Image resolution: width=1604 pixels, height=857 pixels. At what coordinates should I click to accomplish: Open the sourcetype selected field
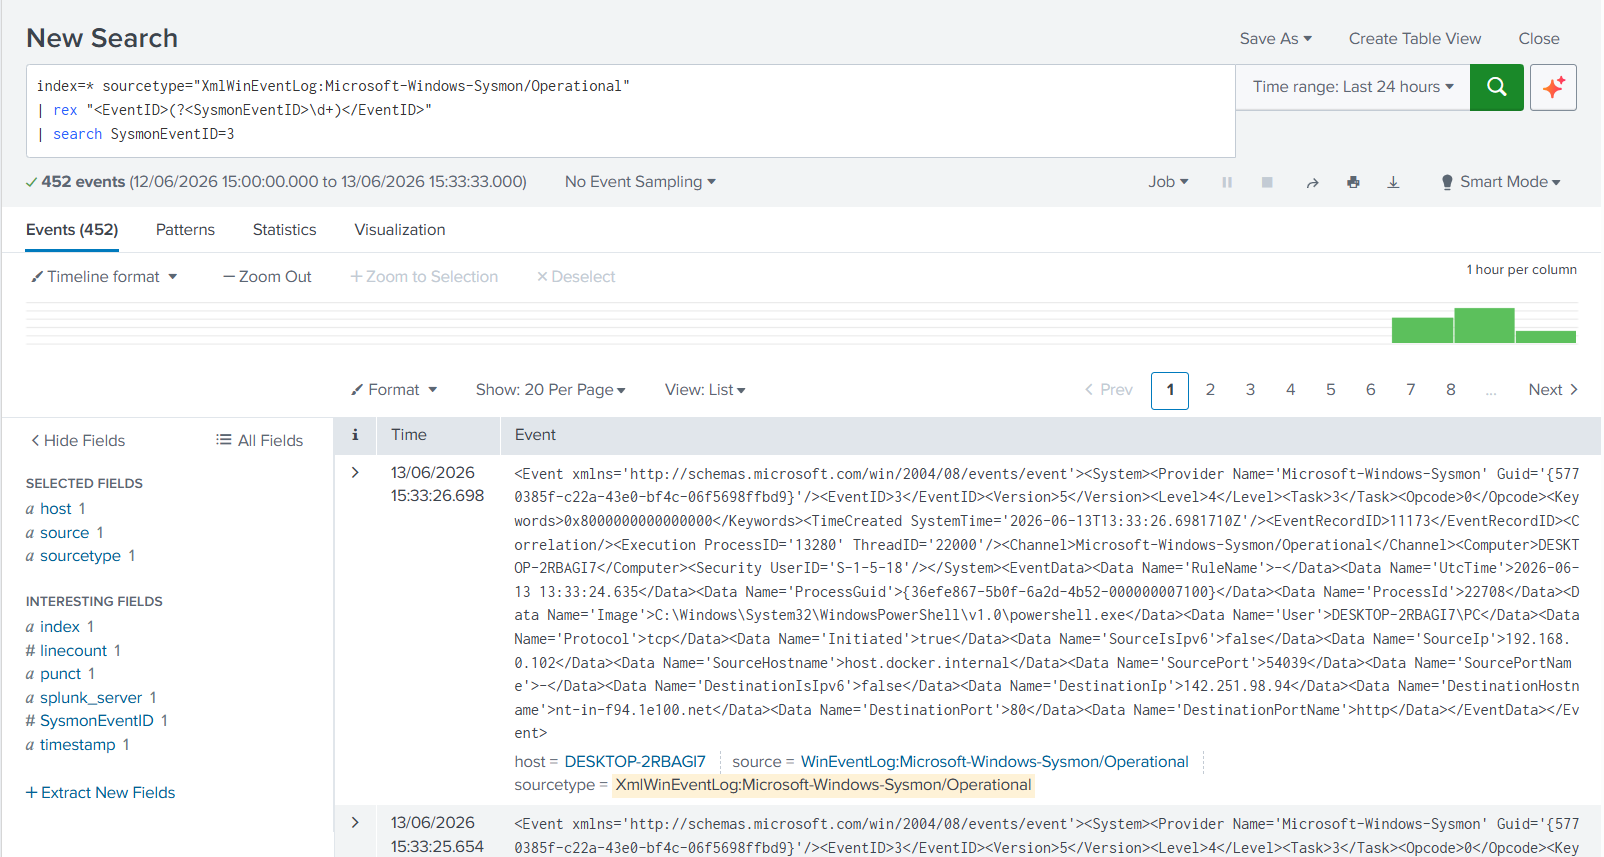pos(80,556)
